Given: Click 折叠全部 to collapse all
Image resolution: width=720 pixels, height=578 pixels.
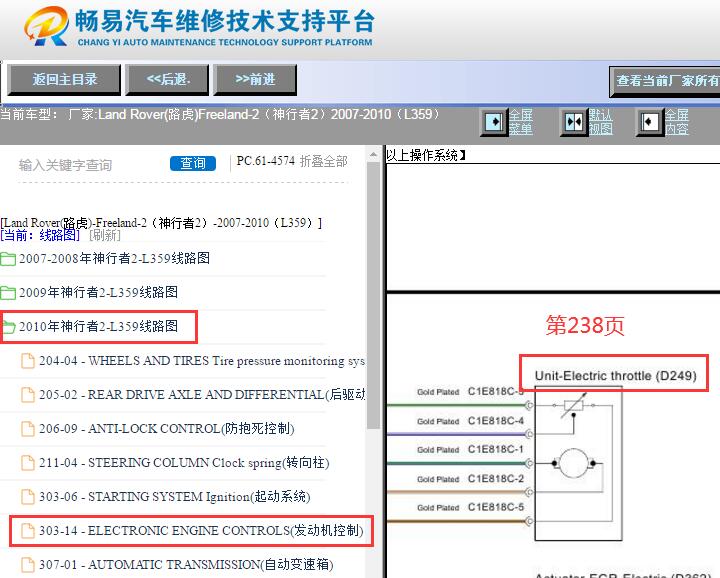Looking at the screenshot, I should [324, 161].
